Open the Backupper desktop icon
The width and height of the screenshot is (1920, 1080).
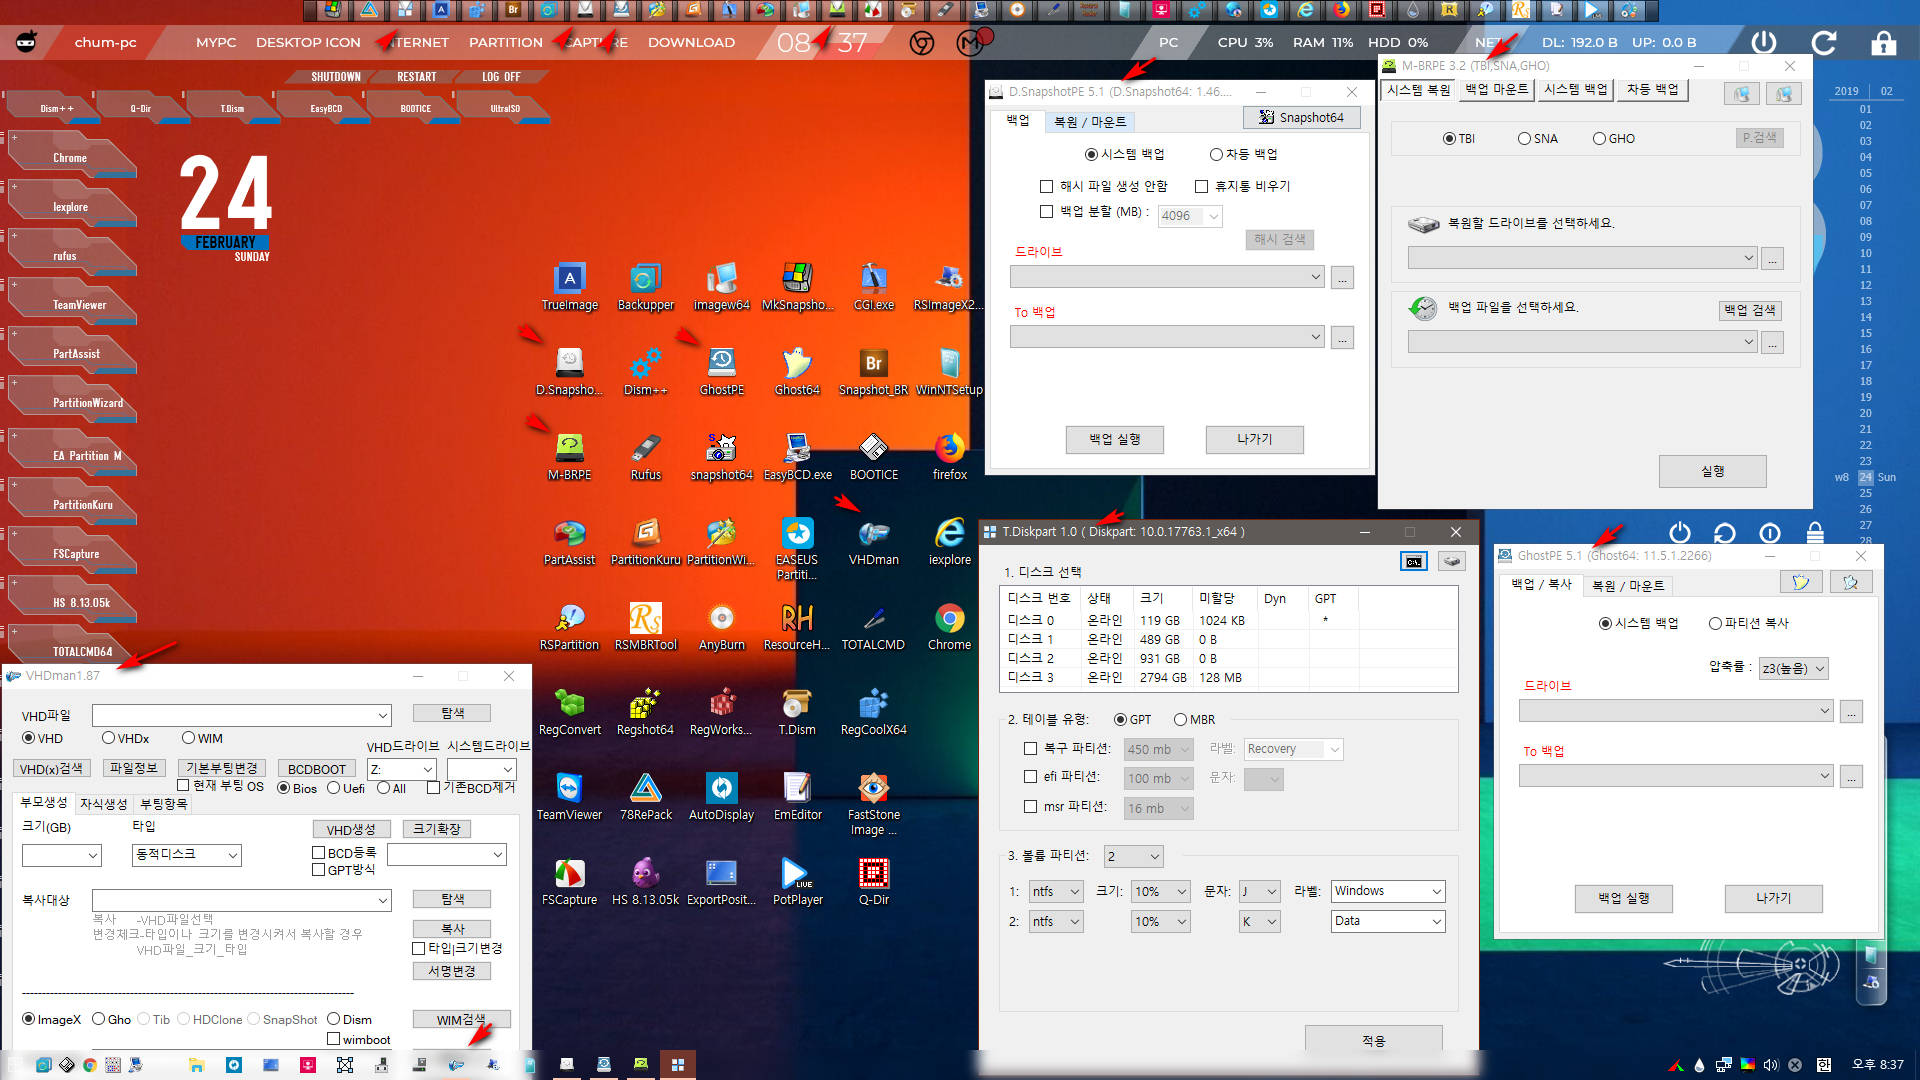[645, 287]
